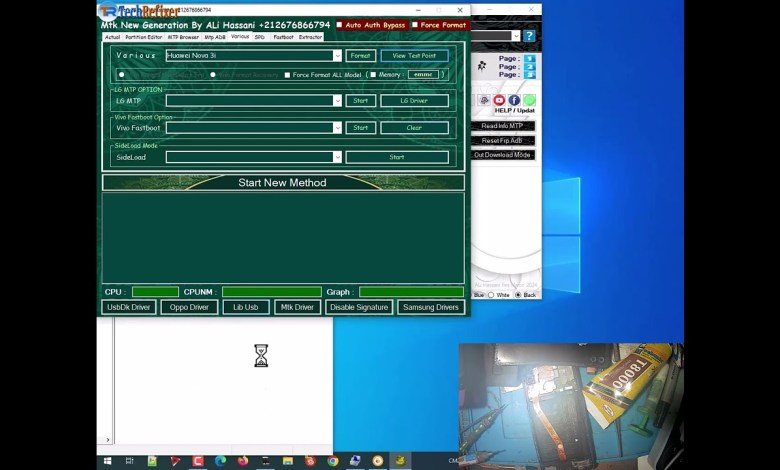Click the green CPU status bar
The height and width of the screenshot is (470, 780).
click(155, 292)
